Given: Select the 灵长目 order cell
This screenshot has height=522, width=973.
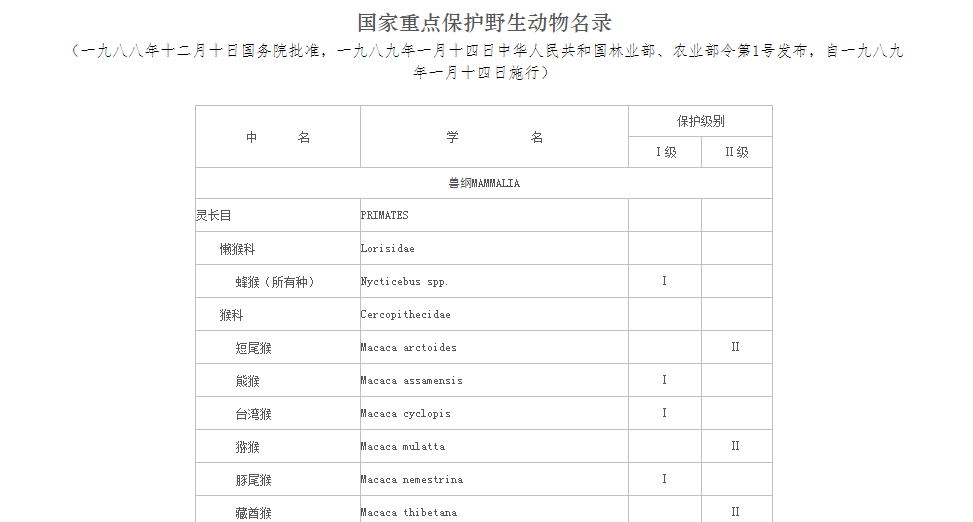Looking at the screenshot, I should click(278, 215).
